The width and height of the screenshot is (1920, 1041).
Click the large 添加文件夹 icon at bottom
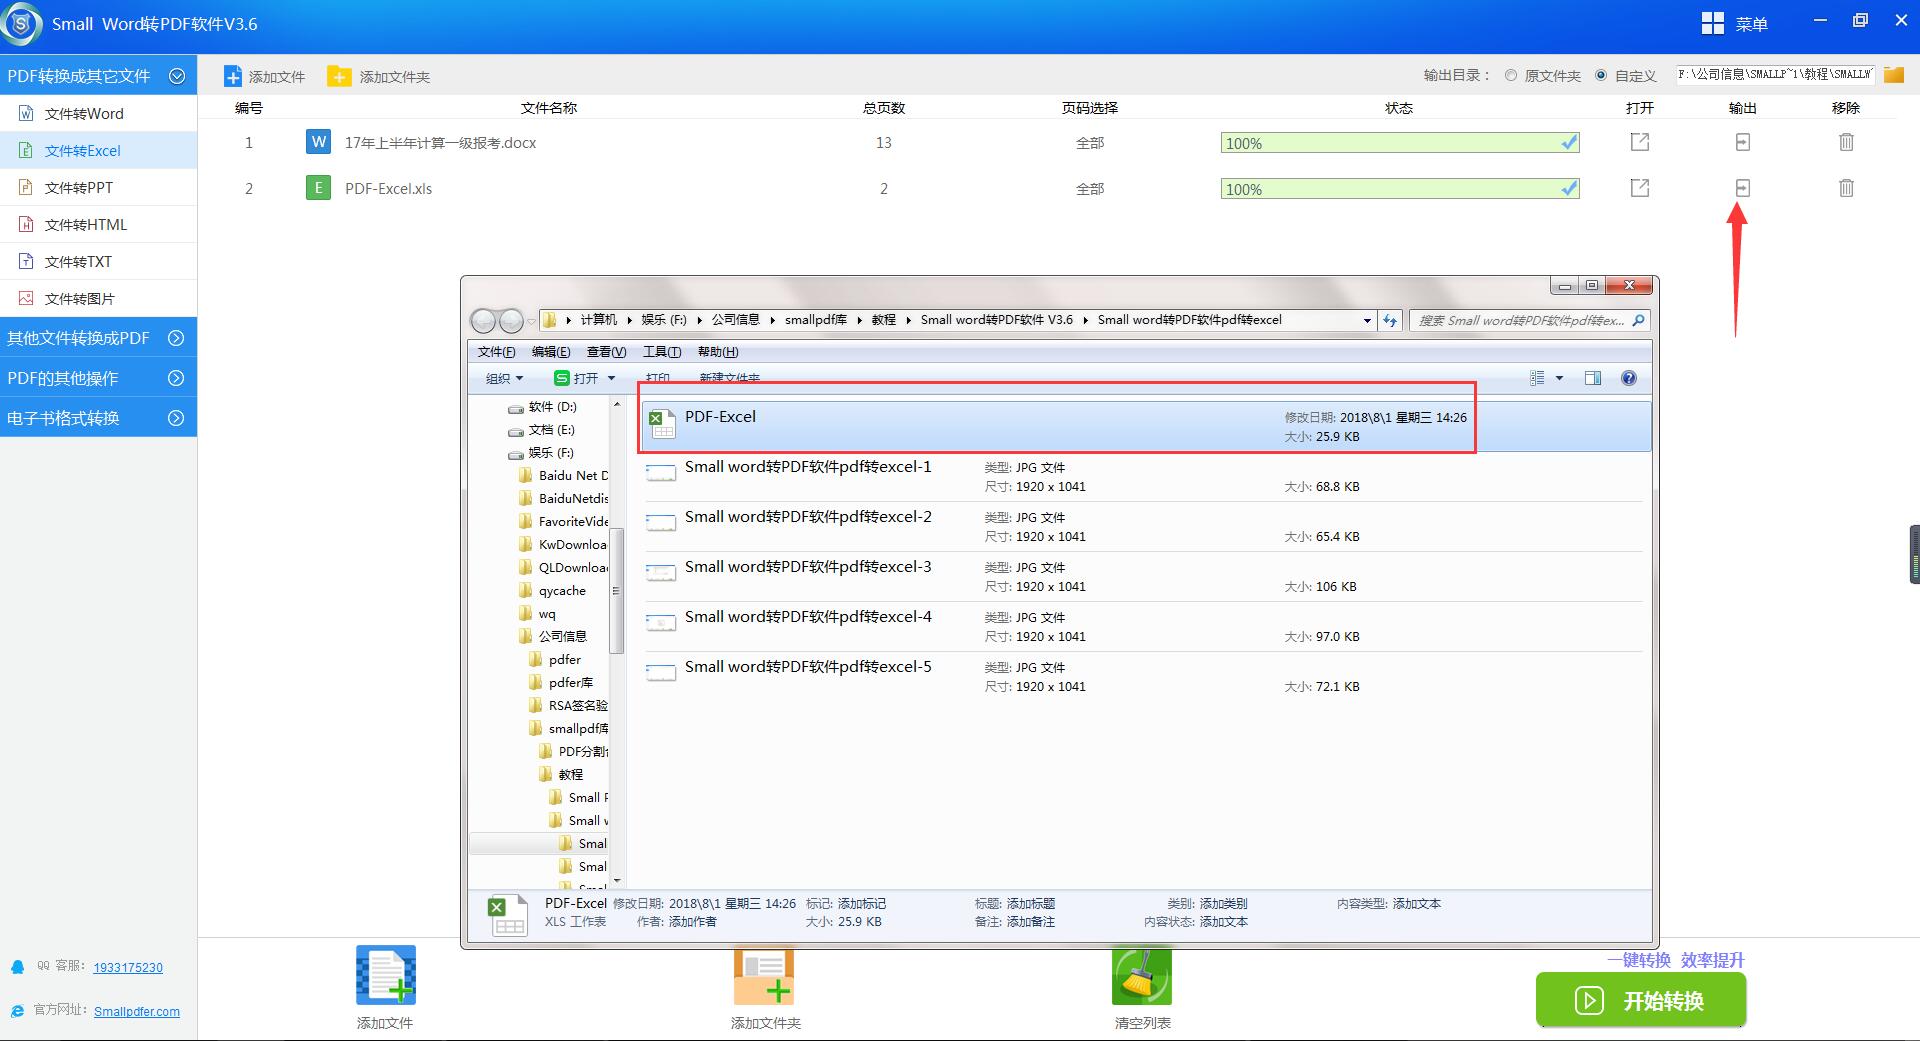click(x=765, y=977)
